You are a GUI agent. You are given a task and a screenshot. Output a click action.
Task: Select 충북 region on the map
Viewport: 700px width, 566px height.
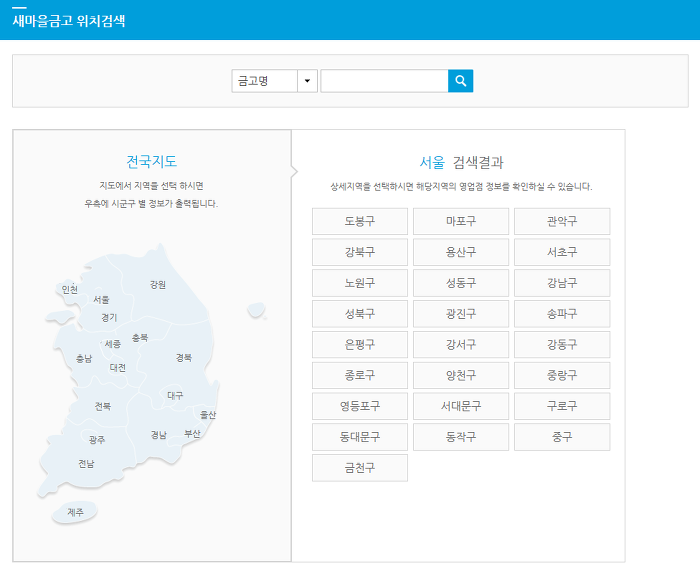(x=140, y=337)
